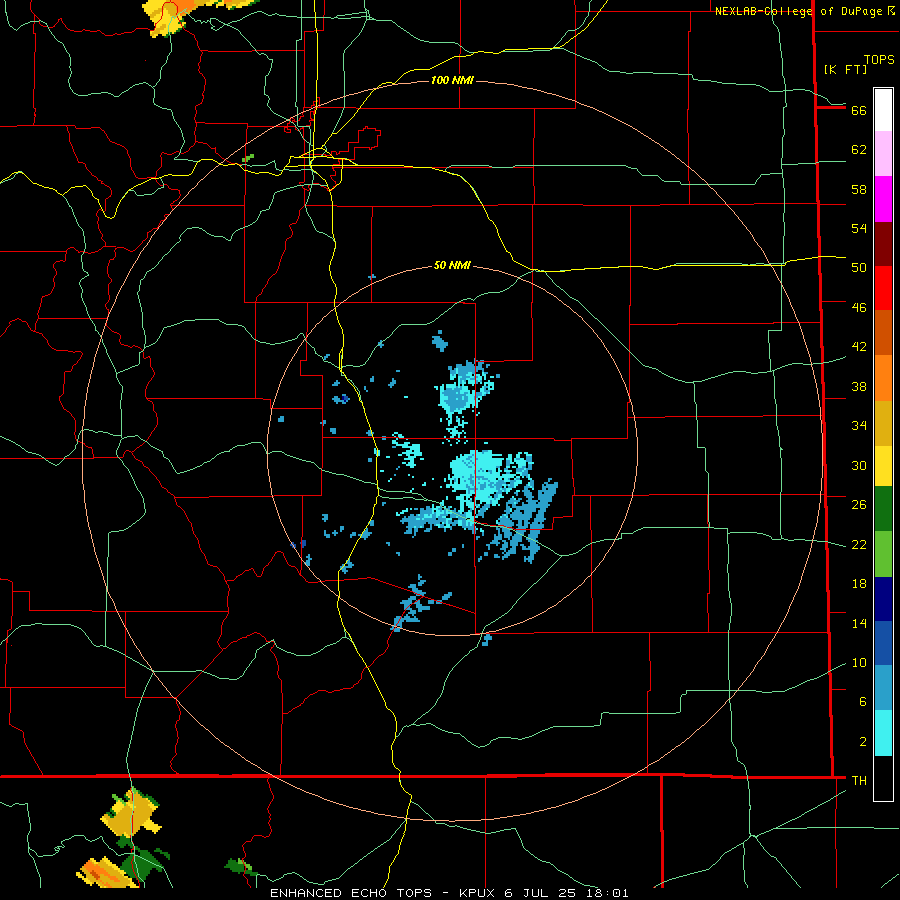Click the TOPS legend title
The height and width of the screenshot is (900, 900).
click(x=879, y=60)
